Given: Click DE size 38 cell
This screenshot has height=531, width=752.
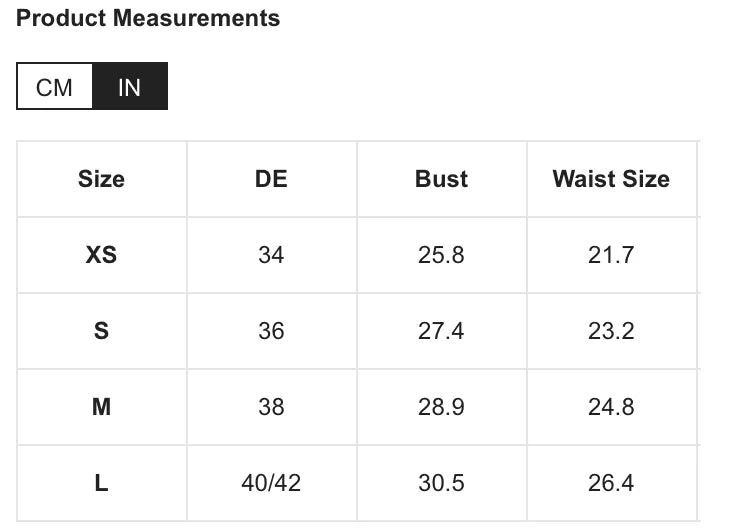Looking at the screenshot, I should [x=271, y=407].
